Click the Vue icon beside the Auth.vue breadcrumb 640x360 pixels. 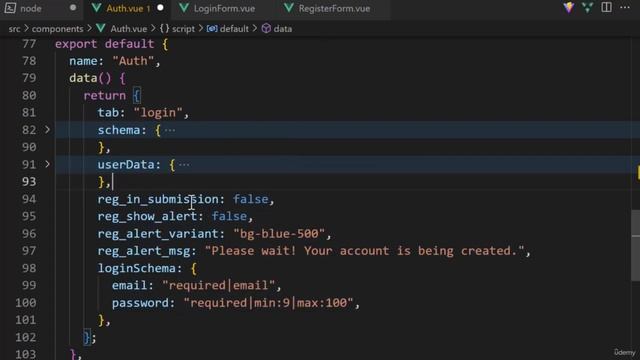101,28
